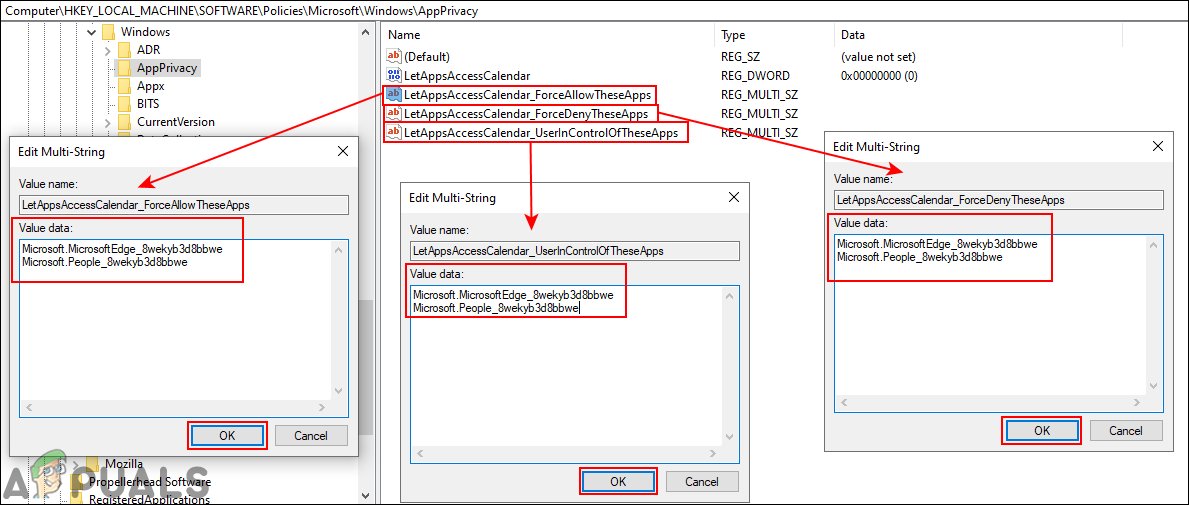The height and width of the screenshot is (505, 1189).
Task: Click OK in ForceDenyTheseApps dialog
Action: pyautogui.click(x=1042, y=430)
